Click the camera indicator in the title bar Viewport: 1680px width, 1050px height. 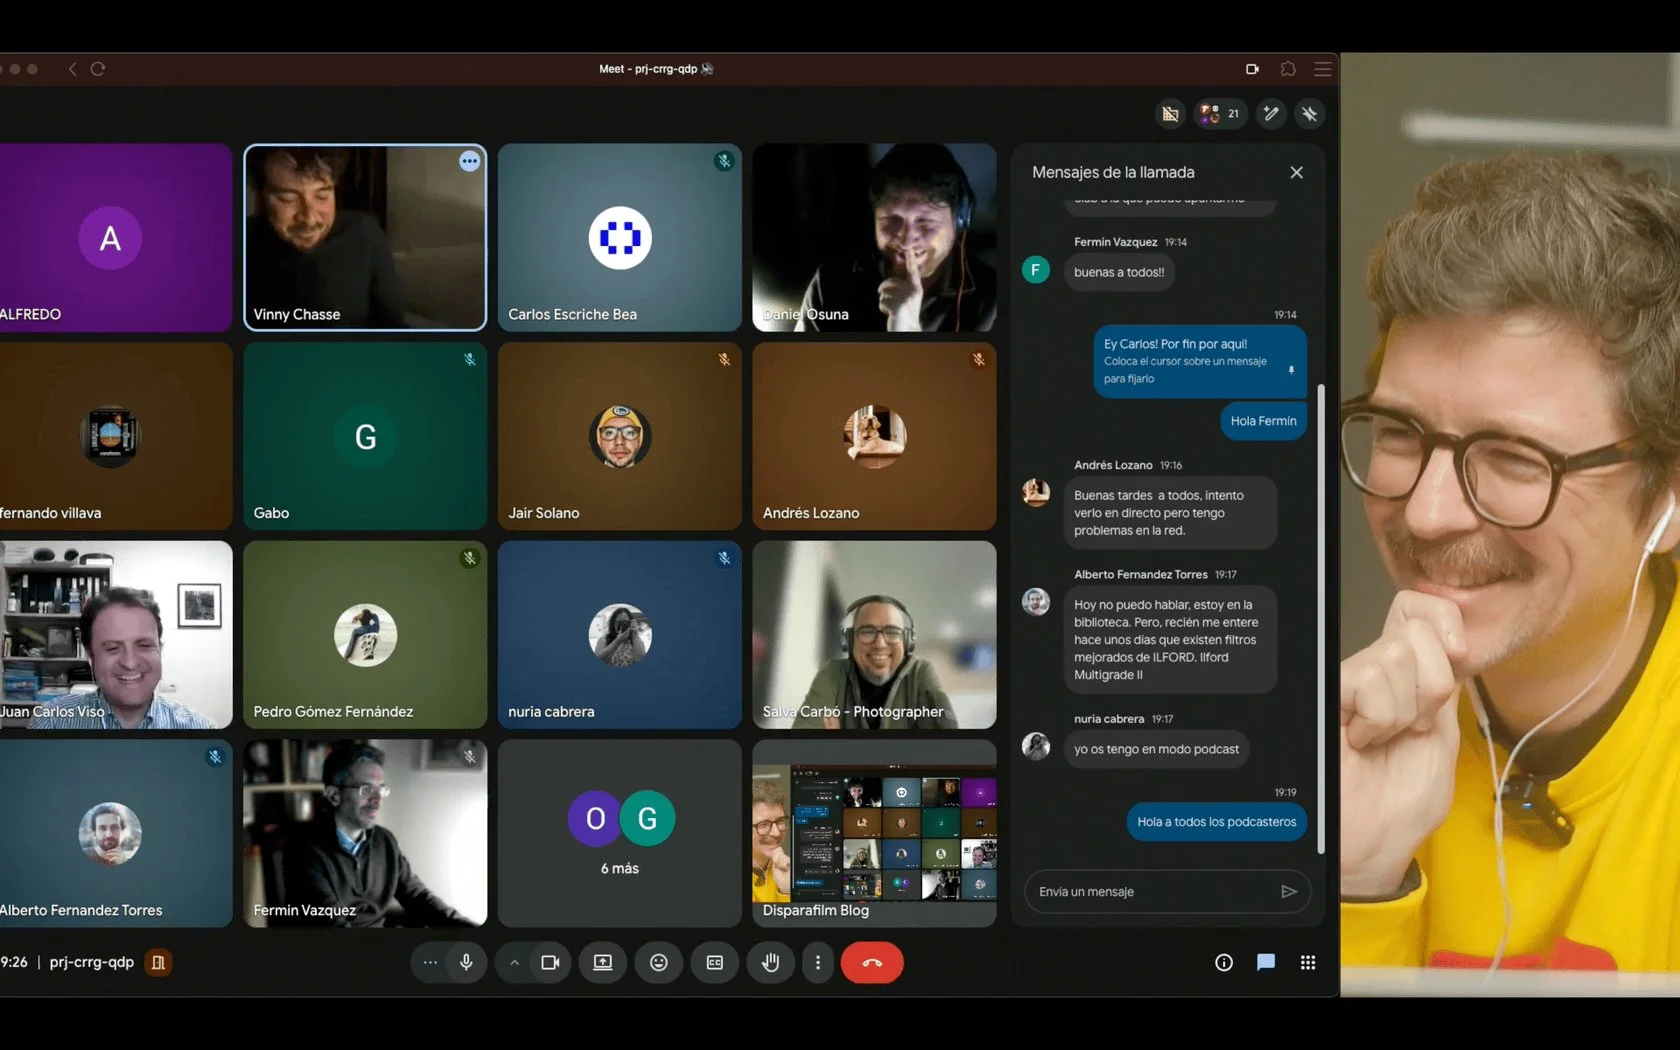tap(1252, 69)
